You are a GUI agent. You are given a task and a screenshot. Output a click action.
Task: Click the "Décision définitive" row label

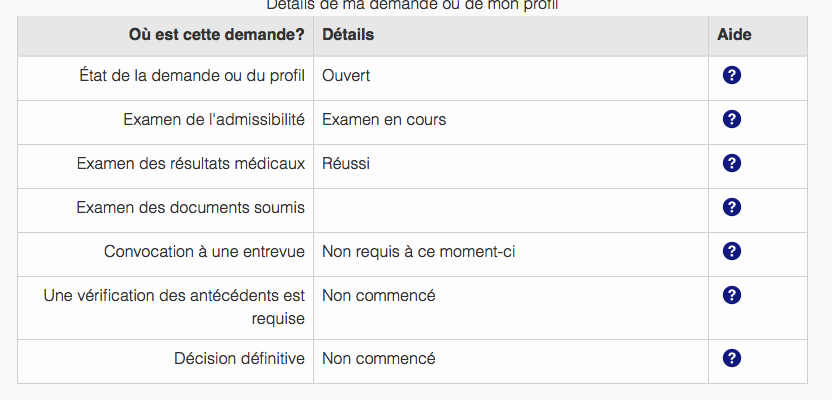(239, 358)
